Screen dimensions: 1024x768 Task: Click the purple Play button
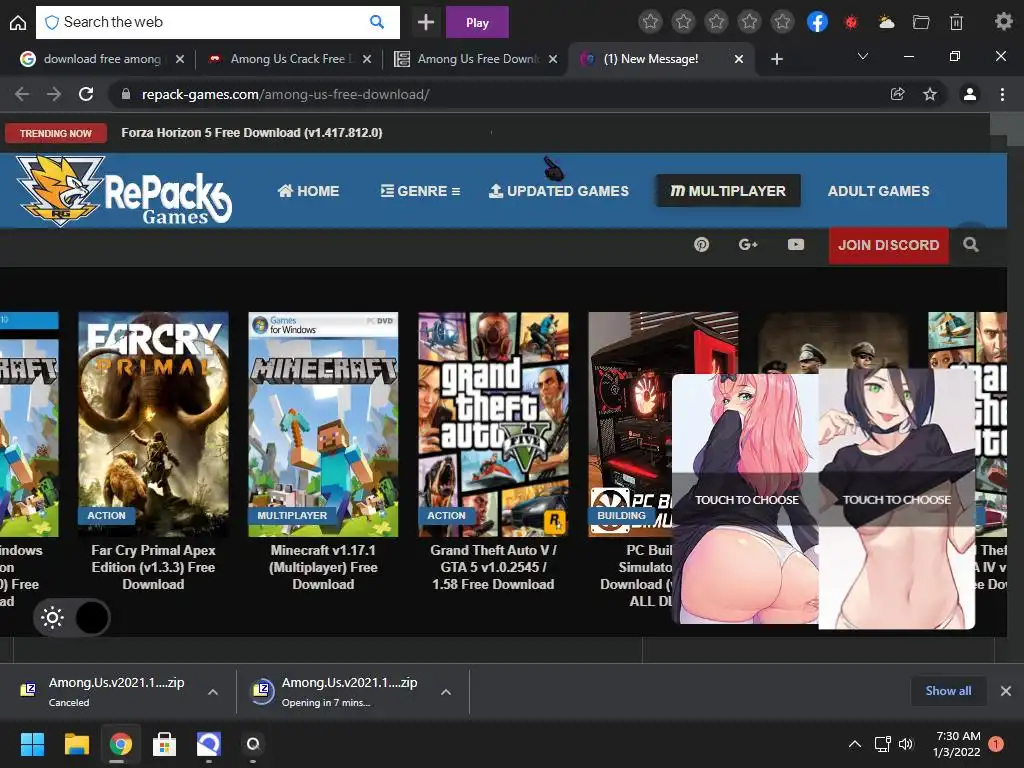477,22
